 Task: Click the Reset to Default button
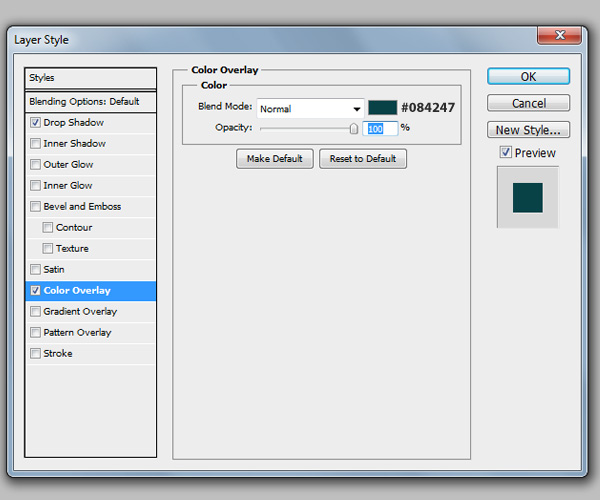[363, 159]
